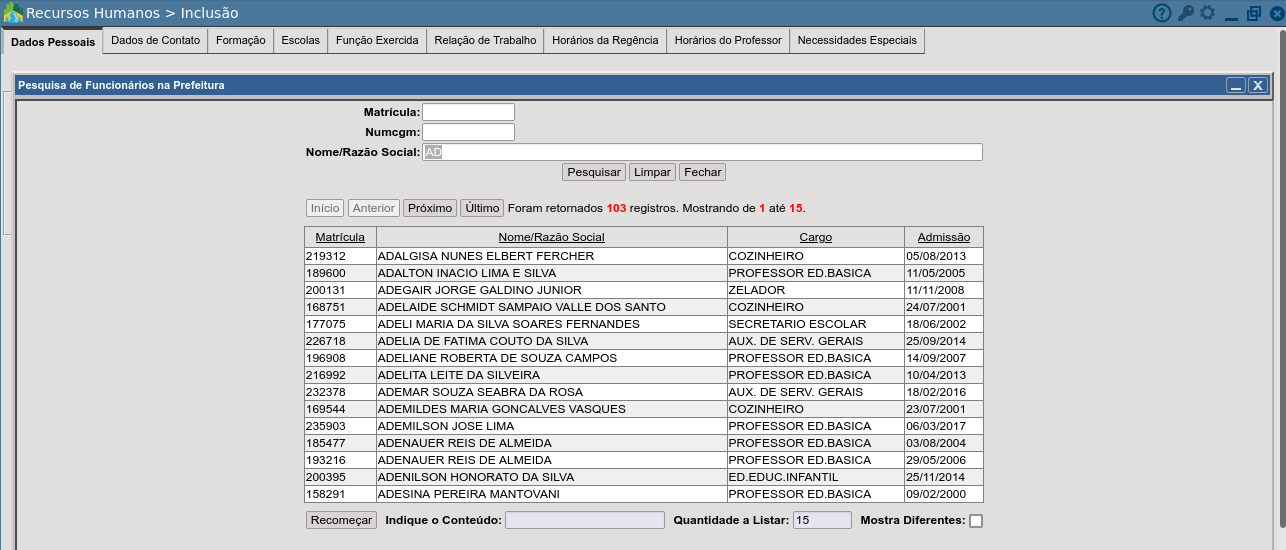The image size is (1286, 550).
Task: Jump to last page with Último
Action: coord(482,208)
